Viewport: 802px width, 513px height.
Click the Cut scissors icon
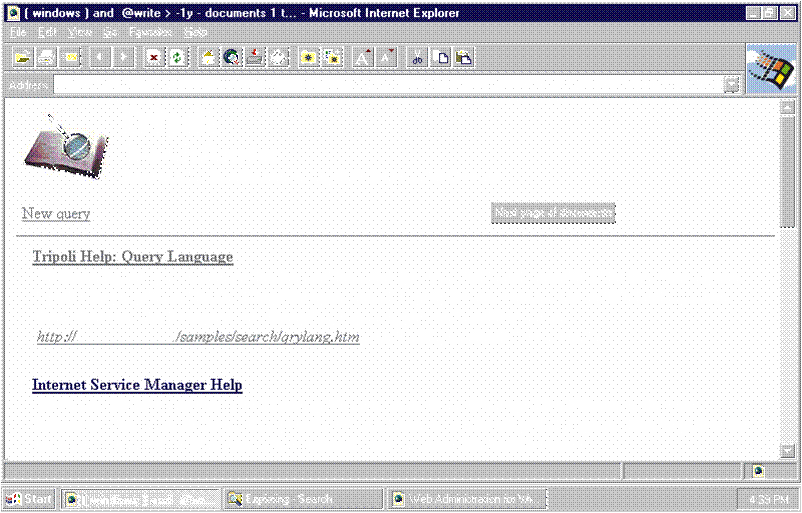417,57
